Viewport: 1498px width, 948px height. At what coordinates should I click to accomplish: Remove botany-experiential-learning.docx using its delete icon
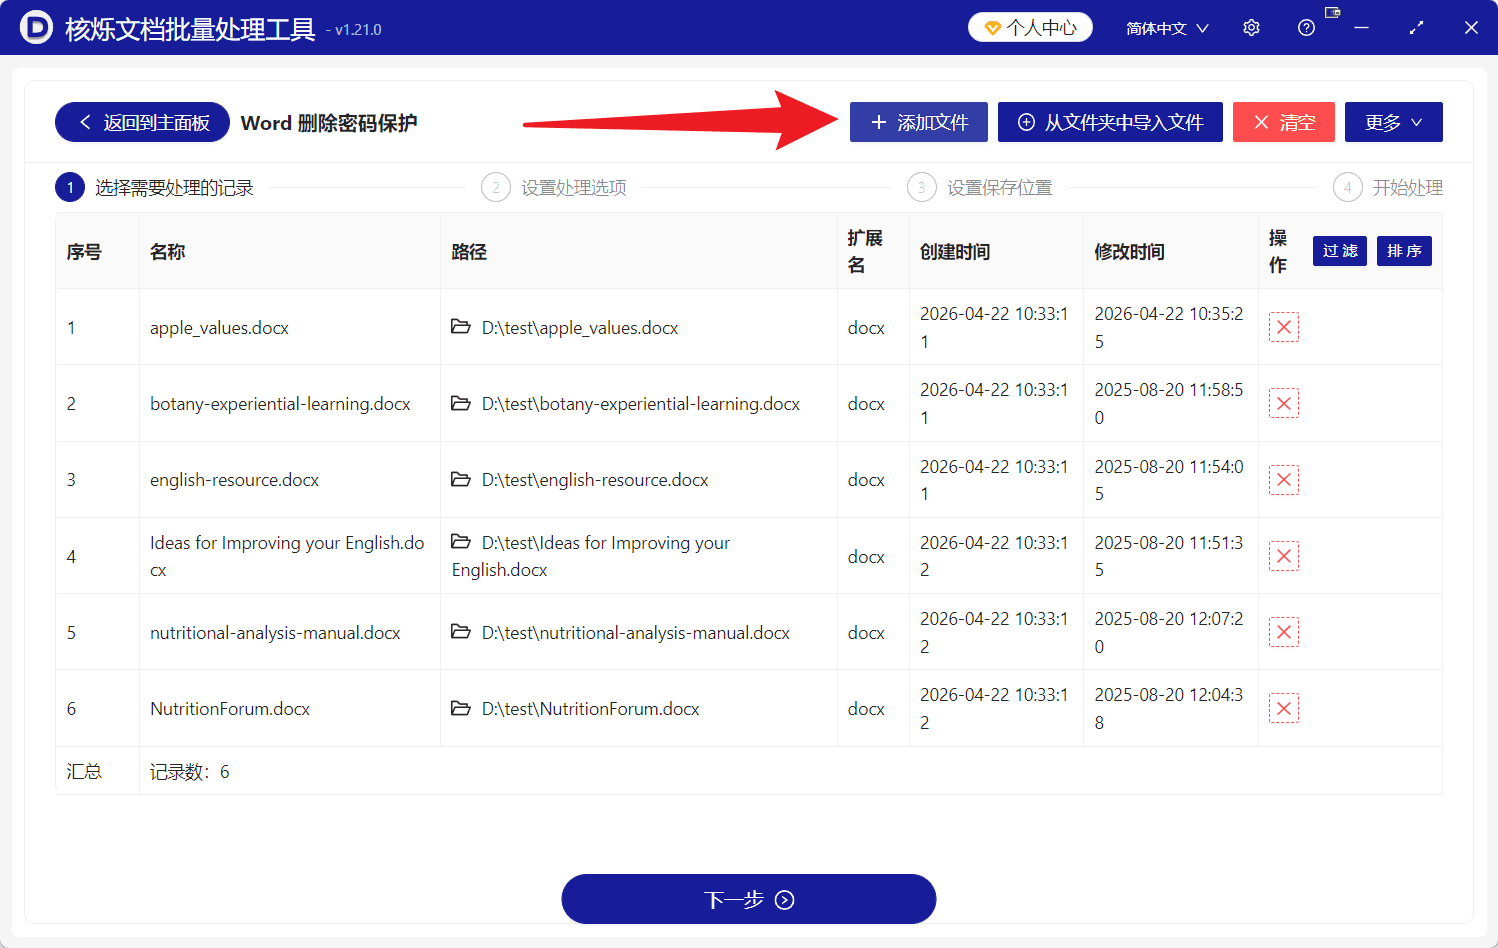point(1284,403)
